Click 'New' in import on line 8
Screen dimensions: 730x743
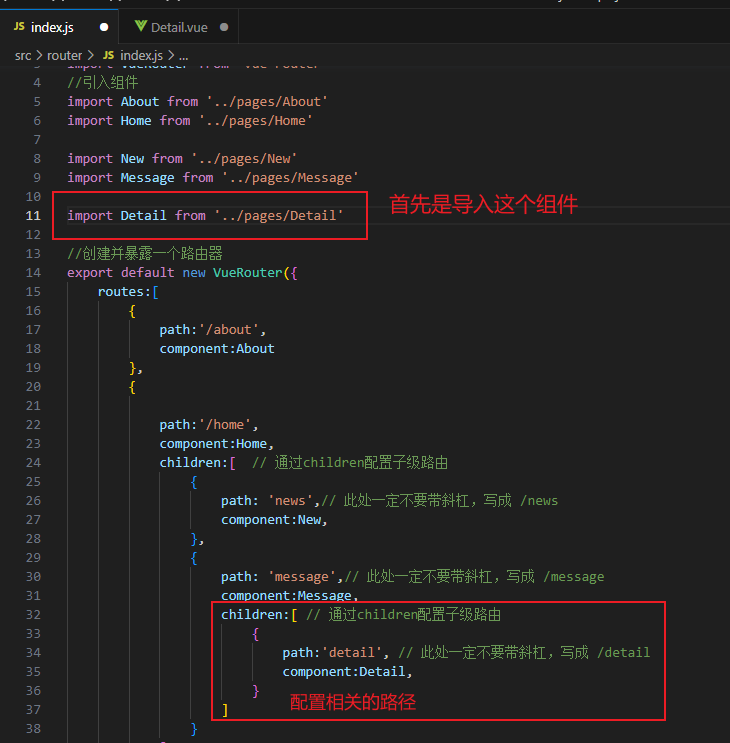click(x=132, y=158)
